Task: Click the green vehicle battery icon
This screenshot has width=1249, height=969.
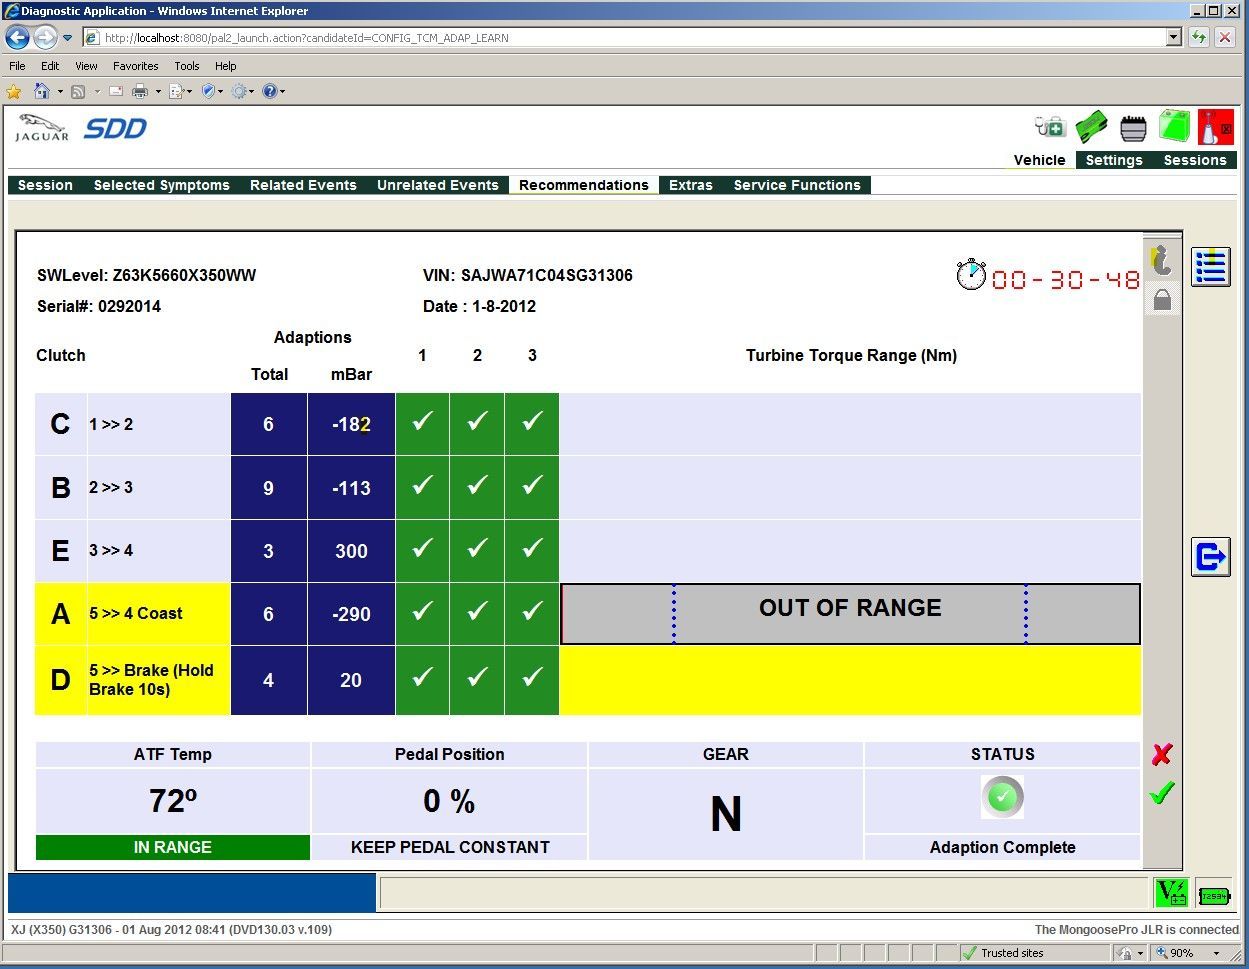Action: click(x=1174, y=127)
